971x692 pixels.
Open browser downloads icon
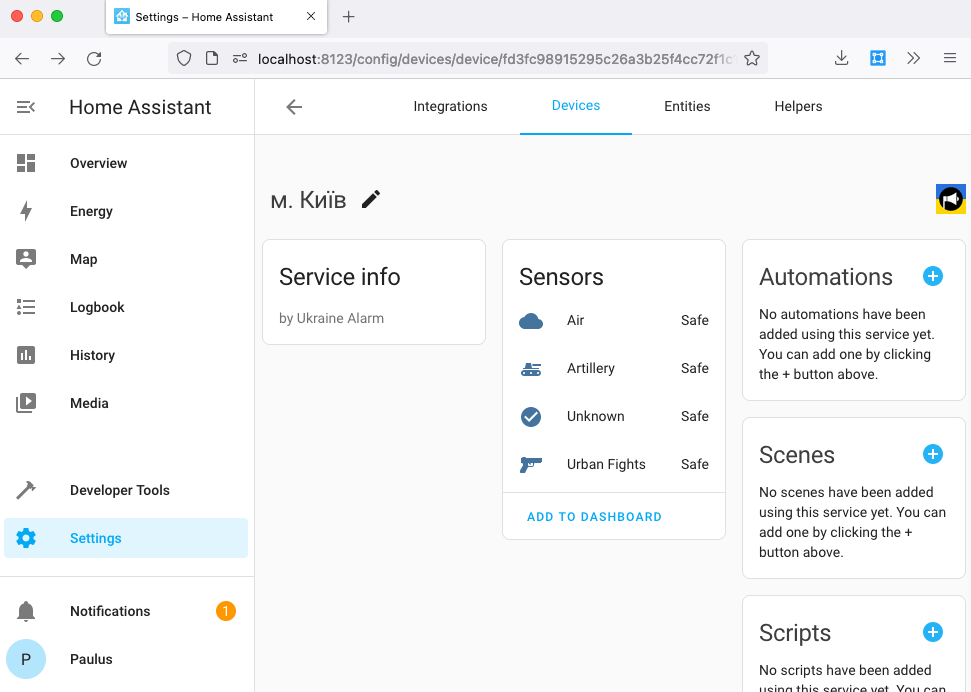tap(842, 59)
